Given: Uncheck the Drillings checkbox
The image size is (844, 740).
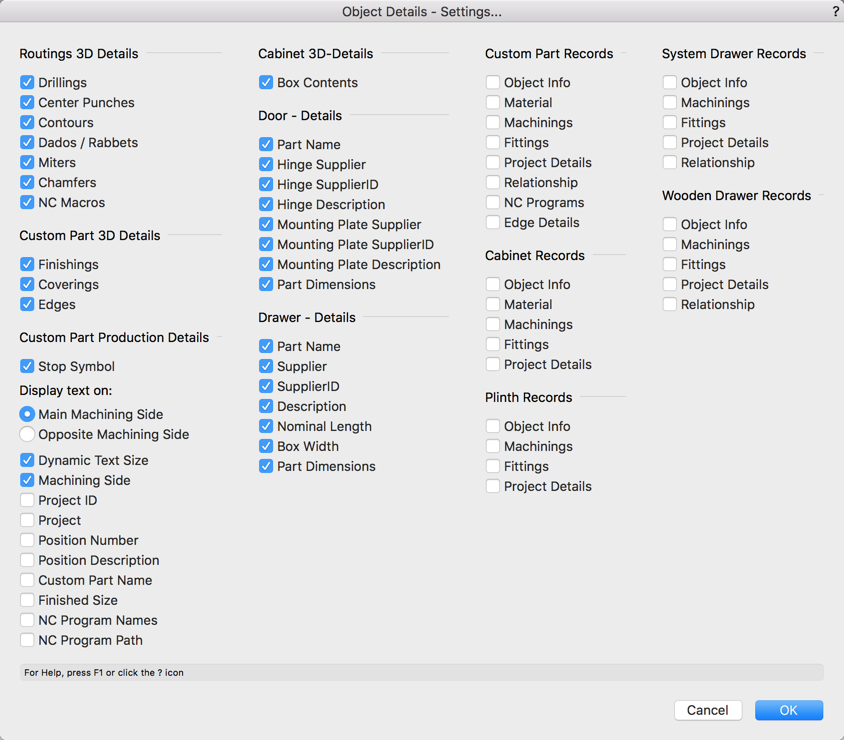Looking at the screenshot, I should (x=27, y=82).
